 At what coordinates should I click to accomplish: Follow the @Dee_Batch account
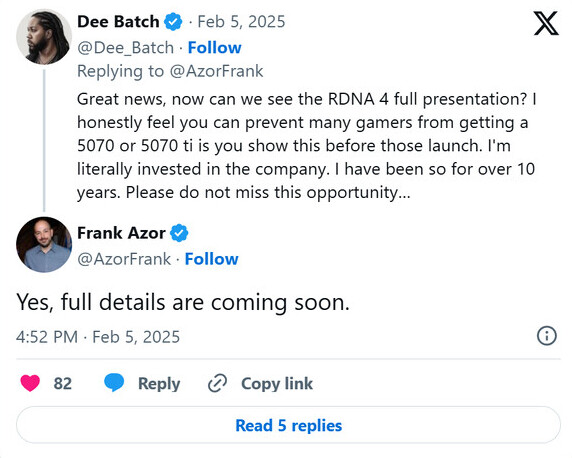coord(214,48)
